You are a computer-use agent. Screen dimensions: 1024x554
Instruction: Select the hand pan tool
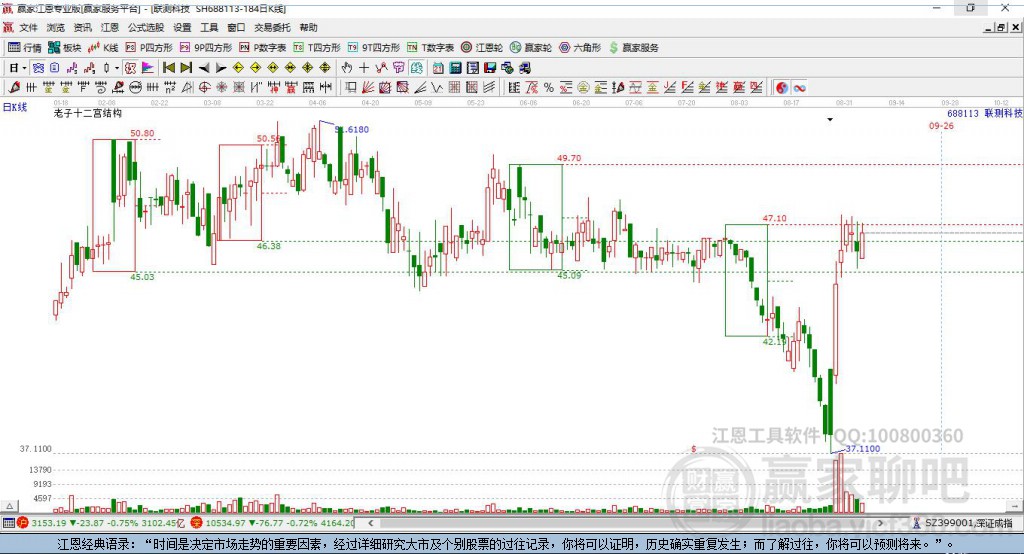347,68
